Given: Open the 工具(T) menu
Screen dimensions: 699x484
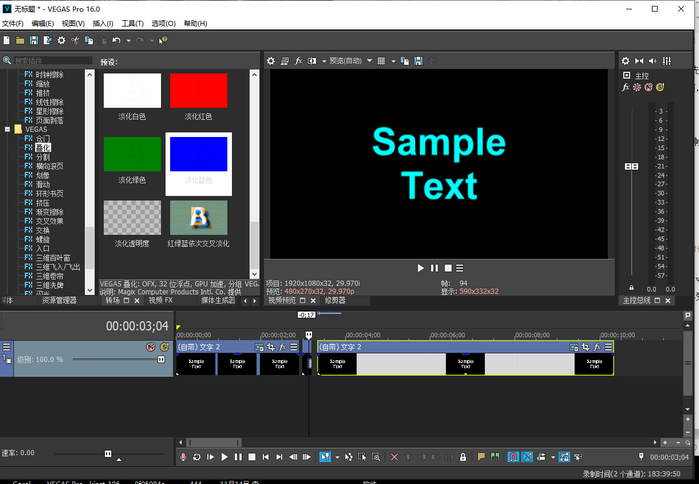Looking at the screenshot, I should pos(132,23).
